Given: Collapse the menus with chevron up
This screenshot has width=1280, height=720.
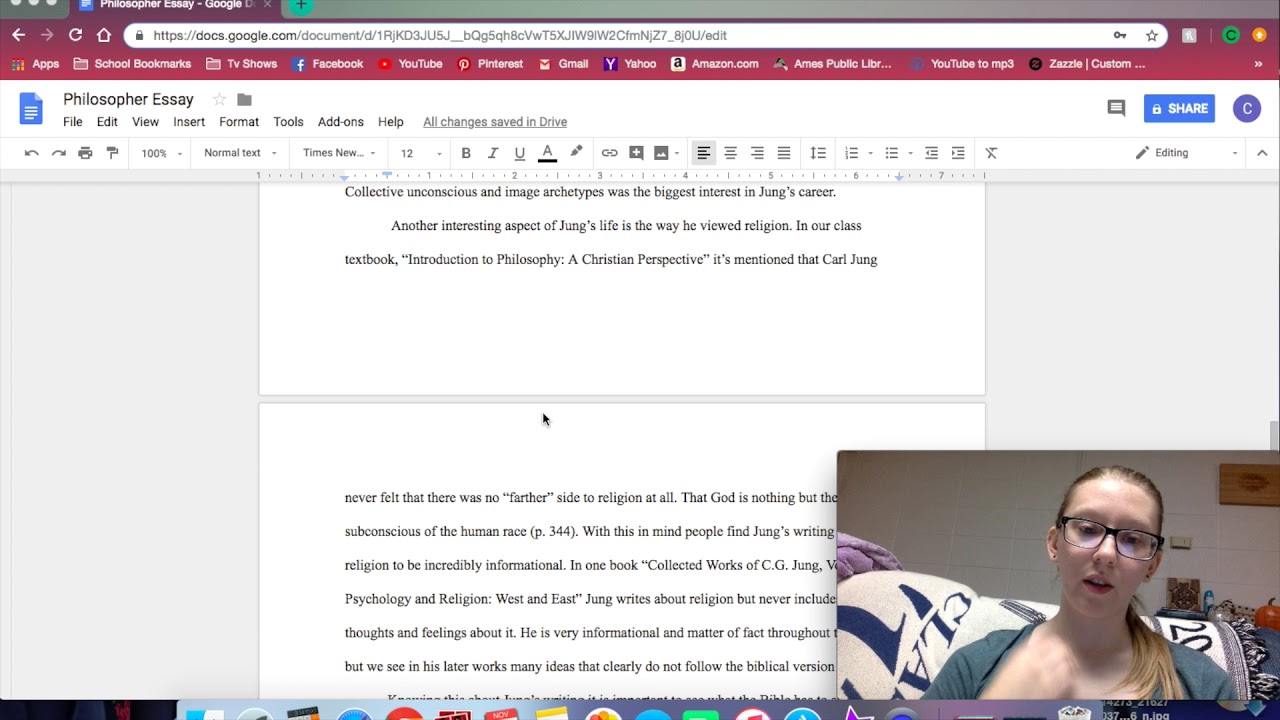Looking at the screenshot, I should coord(1262,153).
